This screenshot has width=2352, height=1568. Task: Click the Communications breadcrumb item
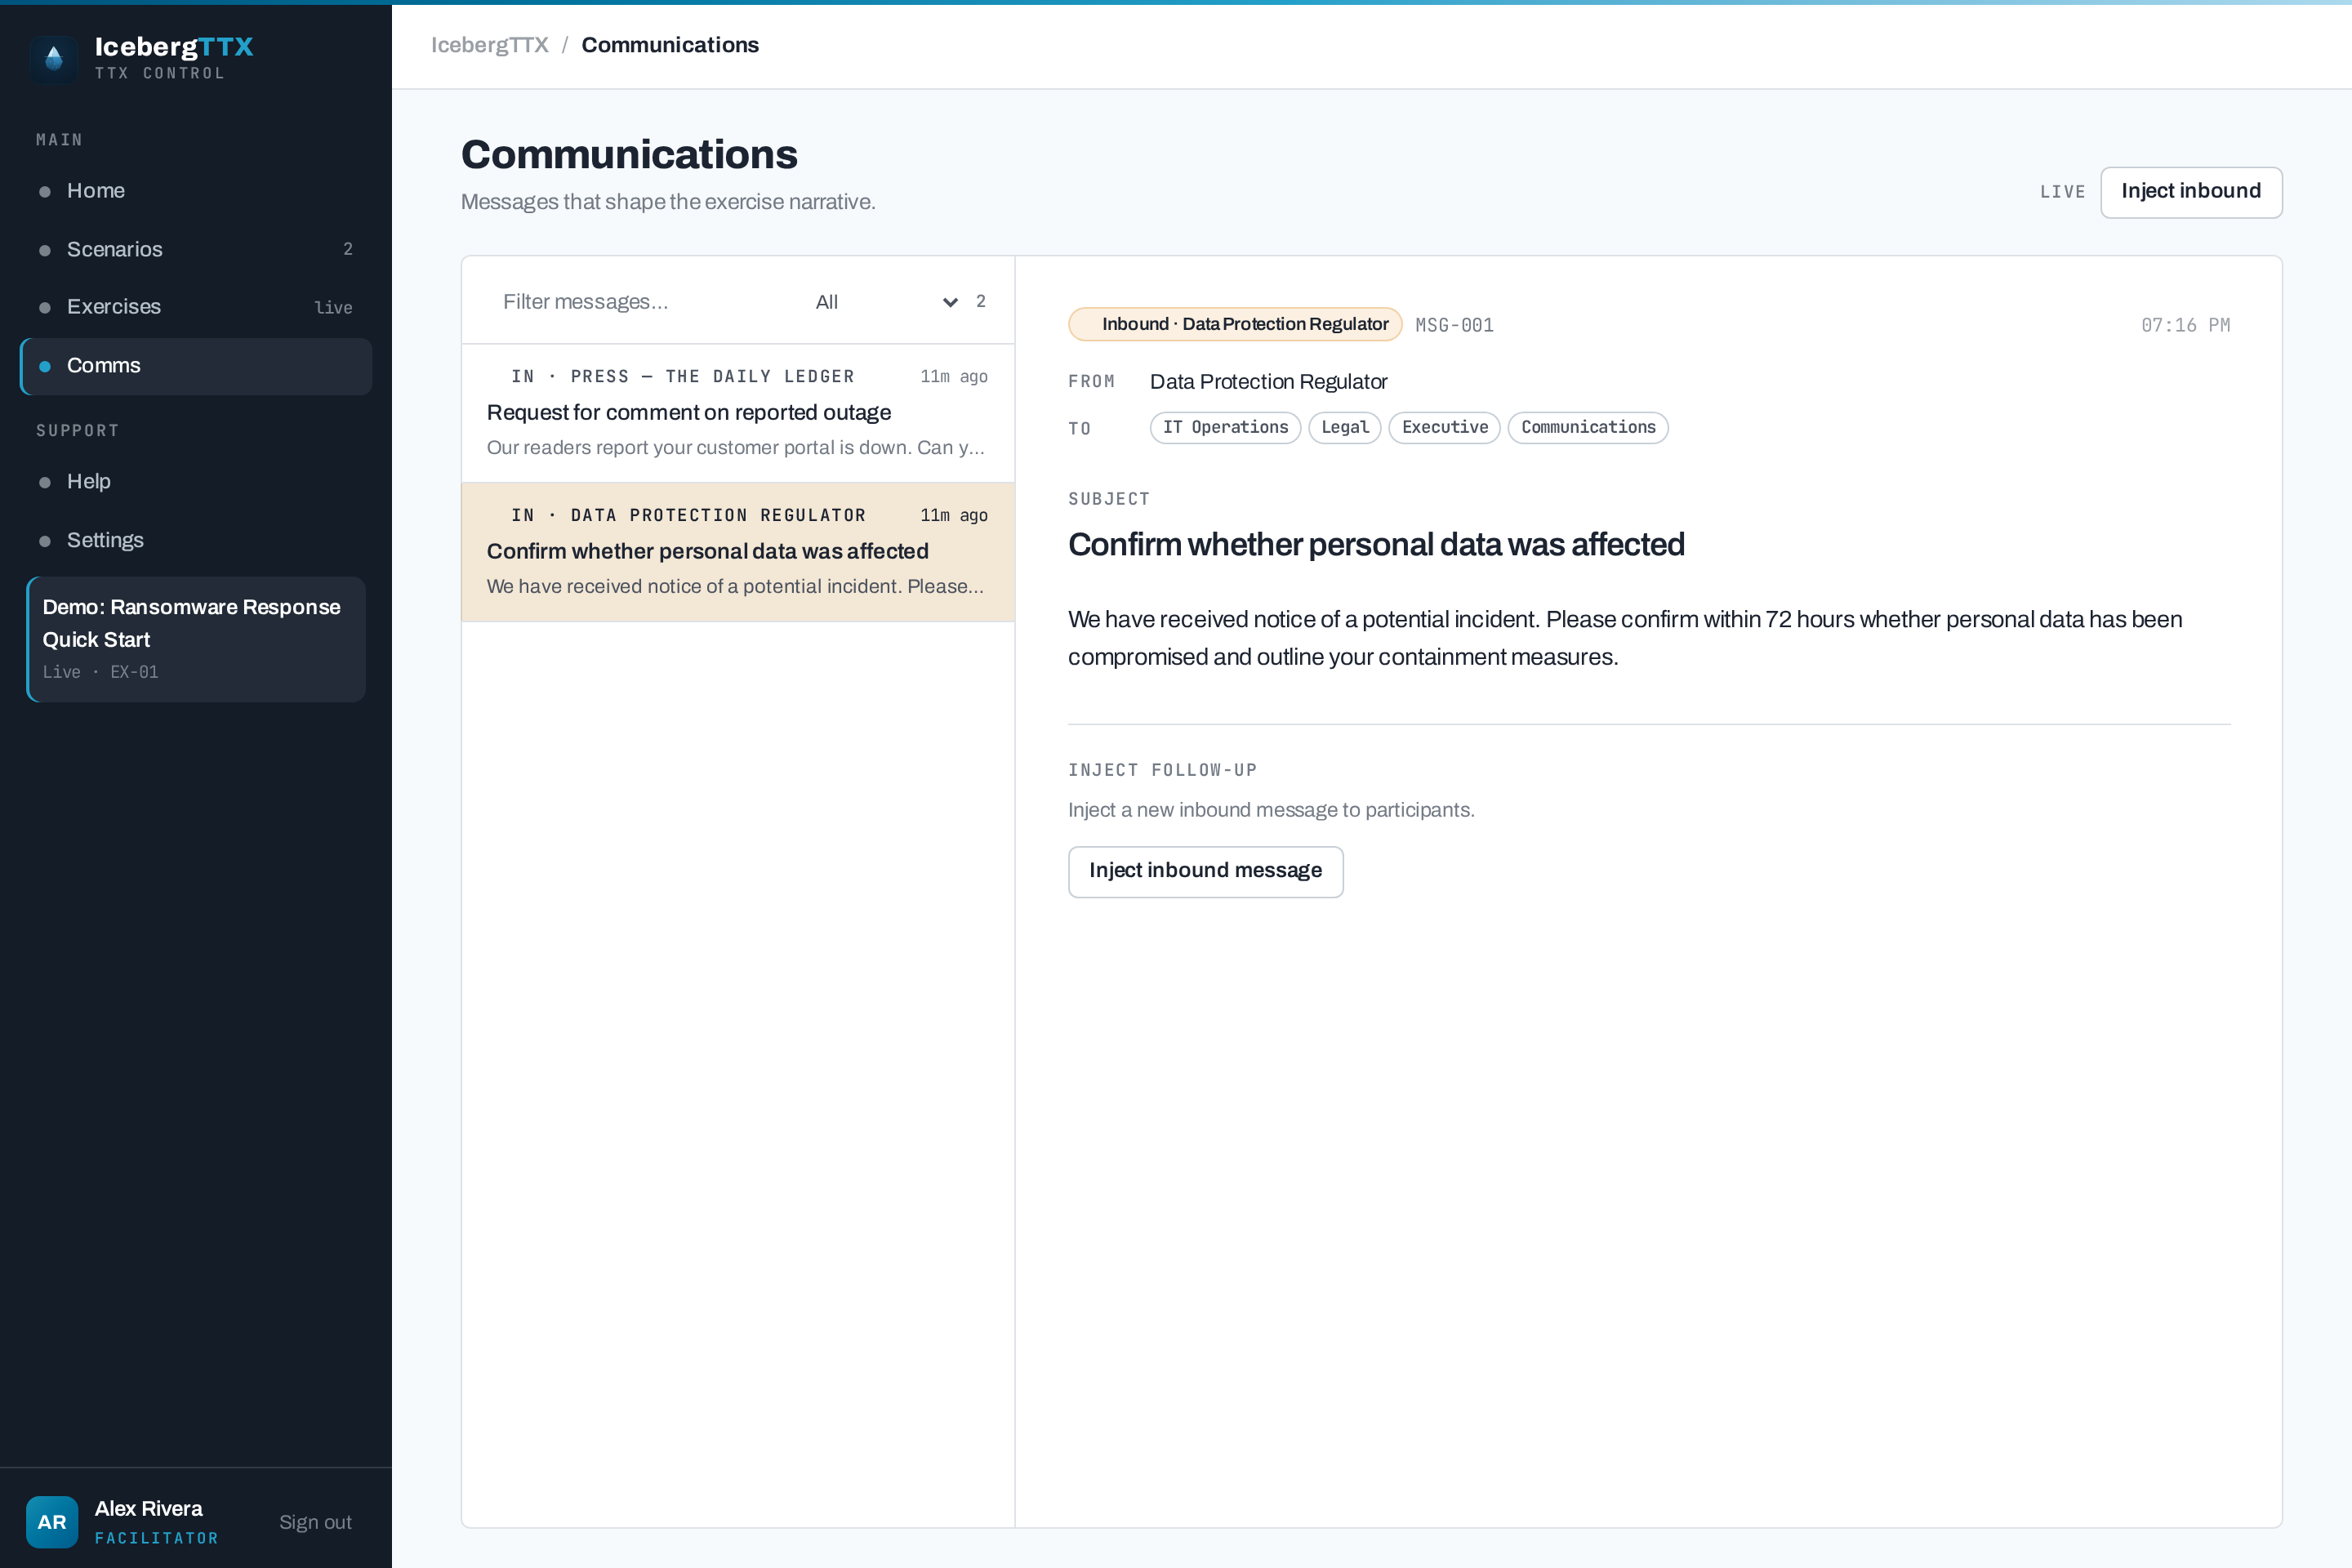click(x=670, y=45)
